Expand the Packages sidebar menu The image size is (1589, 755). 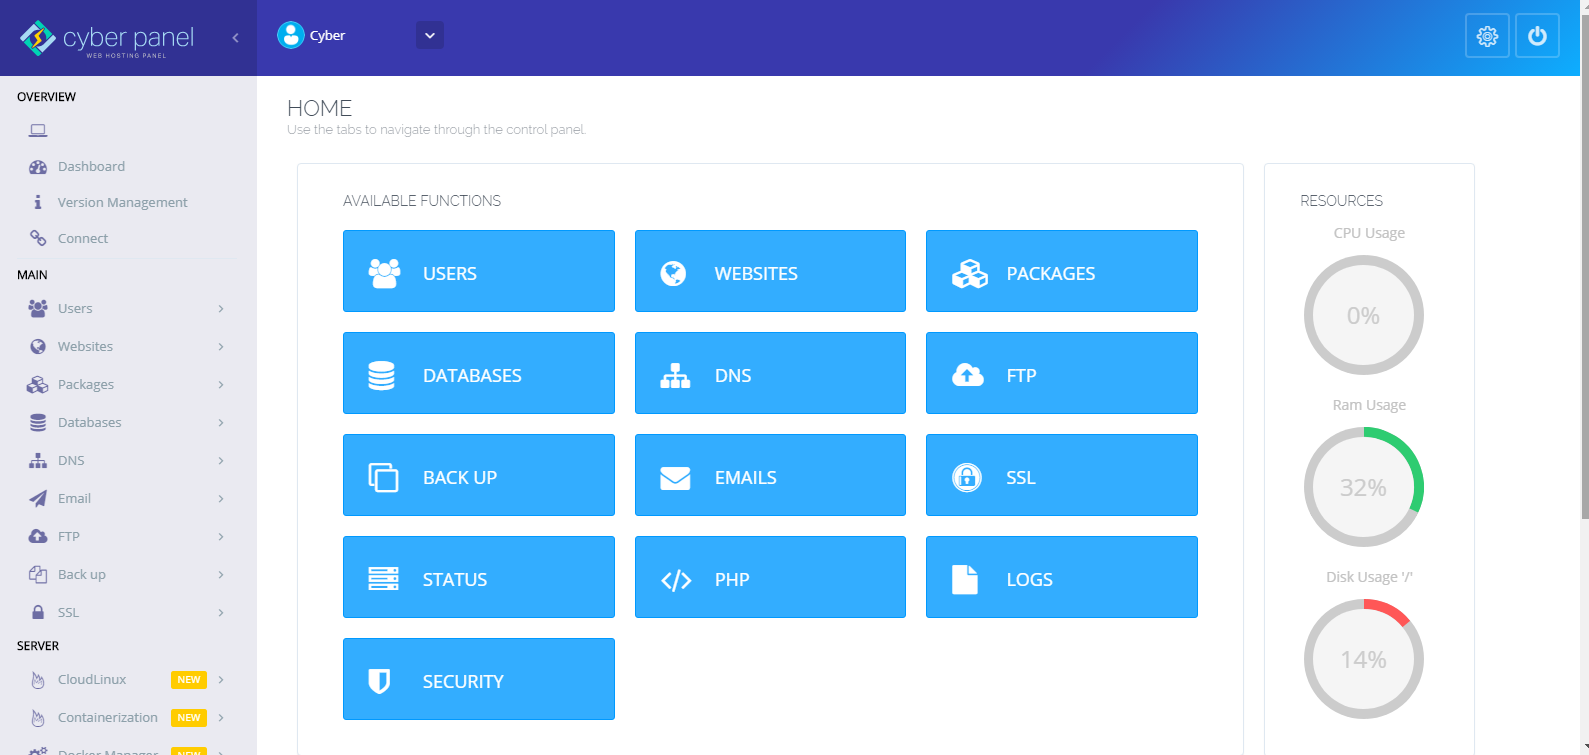[x=128, y=384]
